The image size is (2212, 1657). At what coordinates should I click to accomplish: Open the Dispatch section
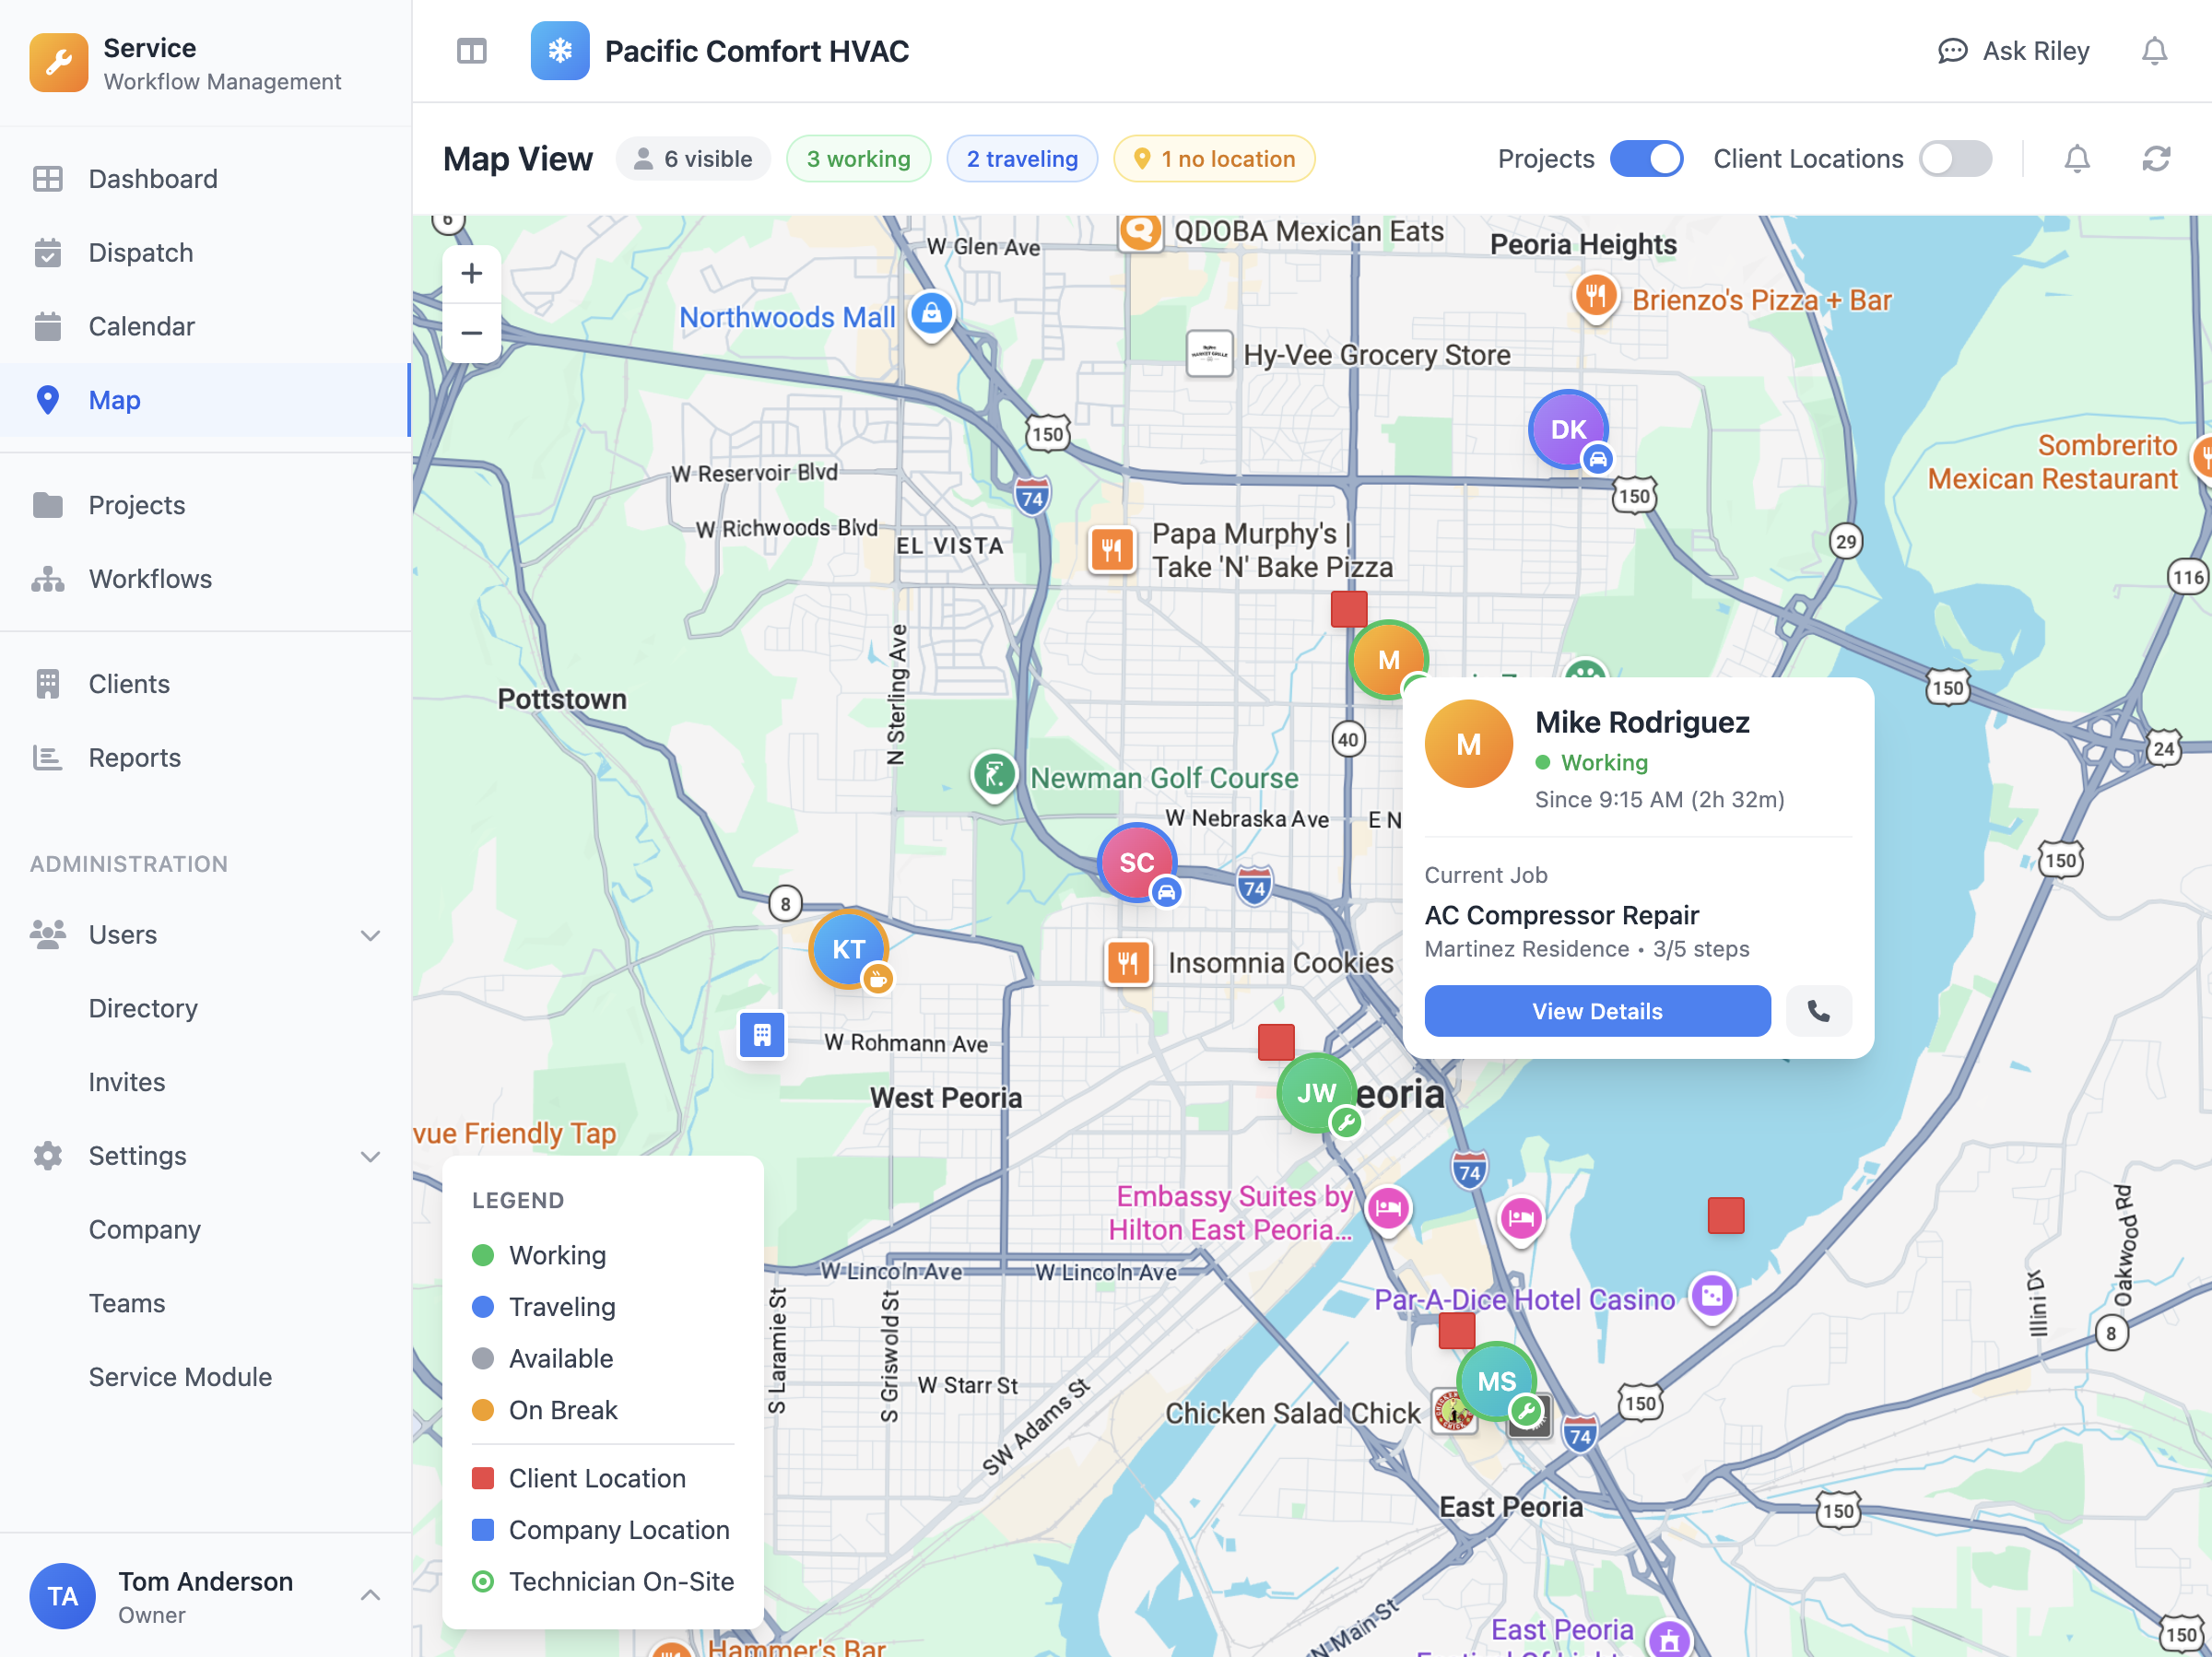pyautogui.click(x=140, y=252)
